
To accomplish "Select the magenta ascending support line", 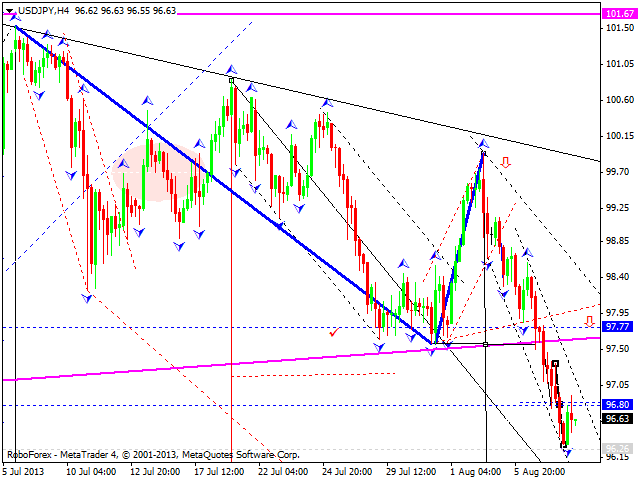I will click(300, 359).
